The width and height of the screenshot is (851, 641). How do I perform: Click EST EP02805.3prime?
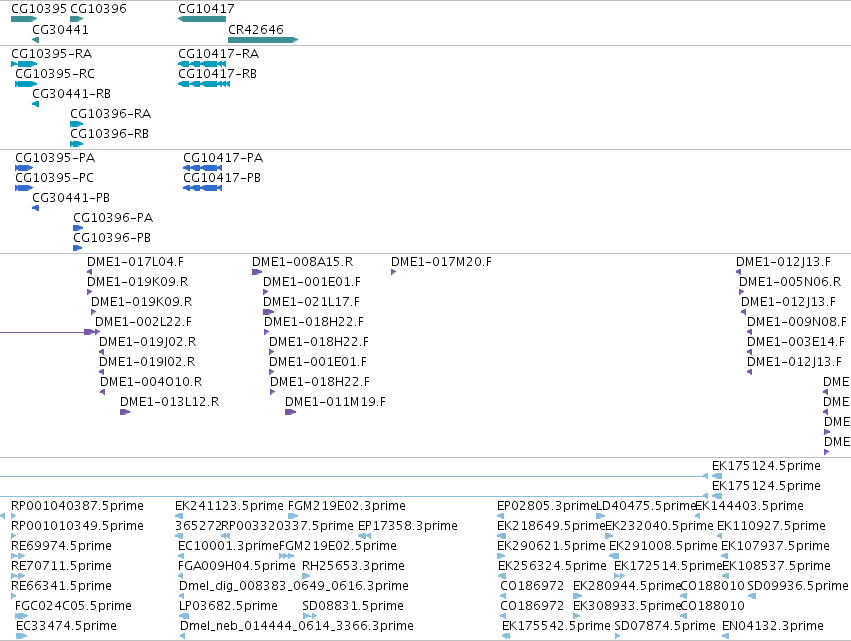pyautogui.click(x=547, y=506)
